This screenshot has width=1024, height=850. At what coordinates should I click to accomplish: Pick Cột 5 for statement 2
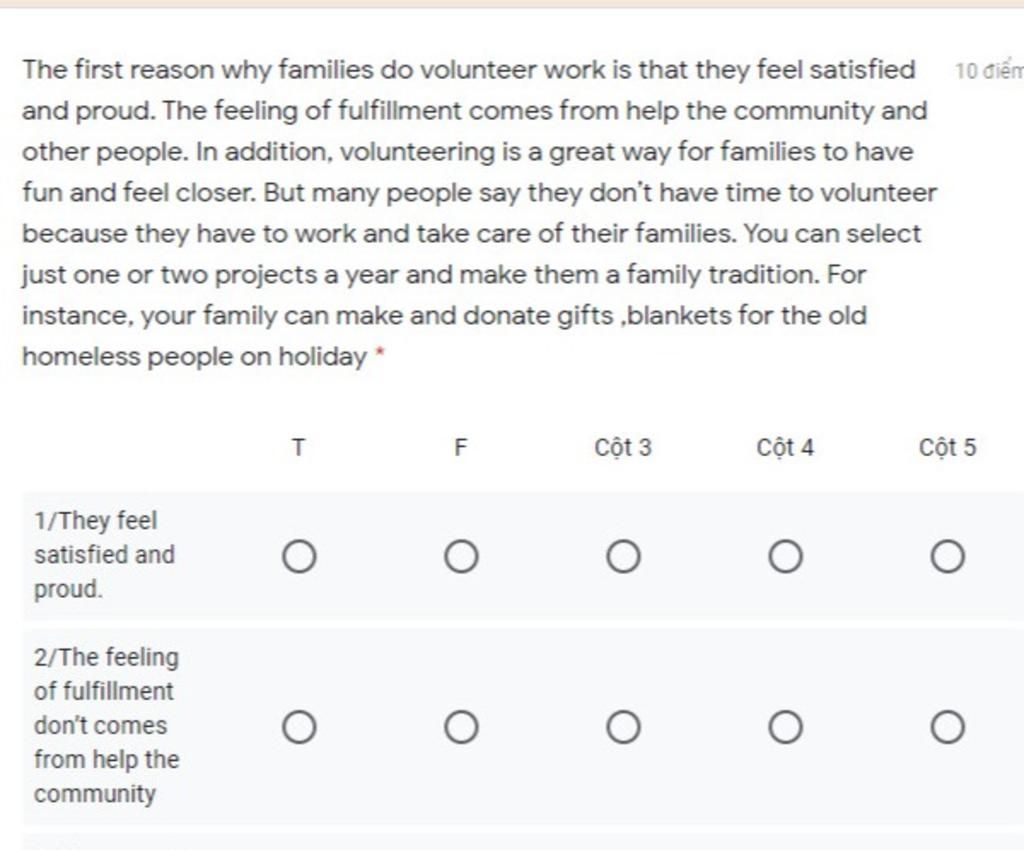948,727
